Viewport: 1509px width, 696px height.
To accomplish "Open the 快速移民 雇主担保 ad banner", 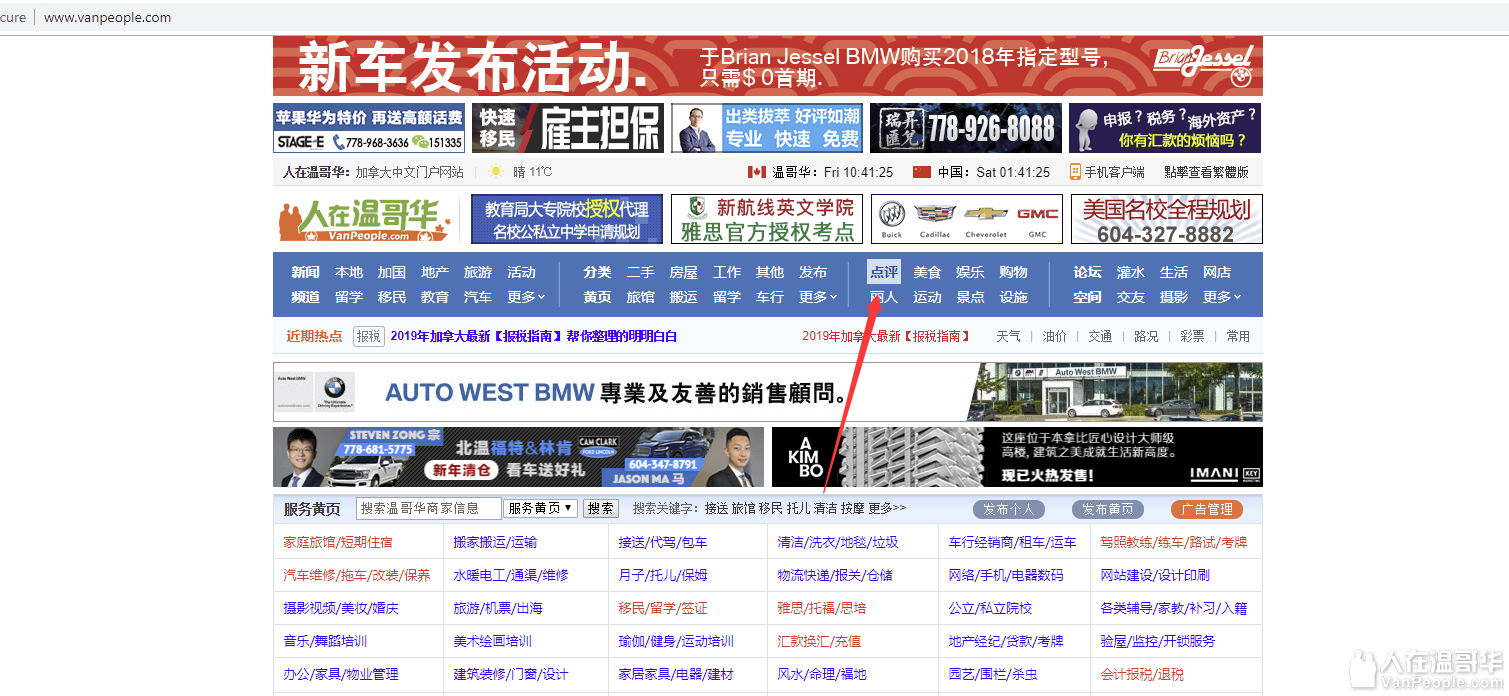I will (x=567, y=128).
